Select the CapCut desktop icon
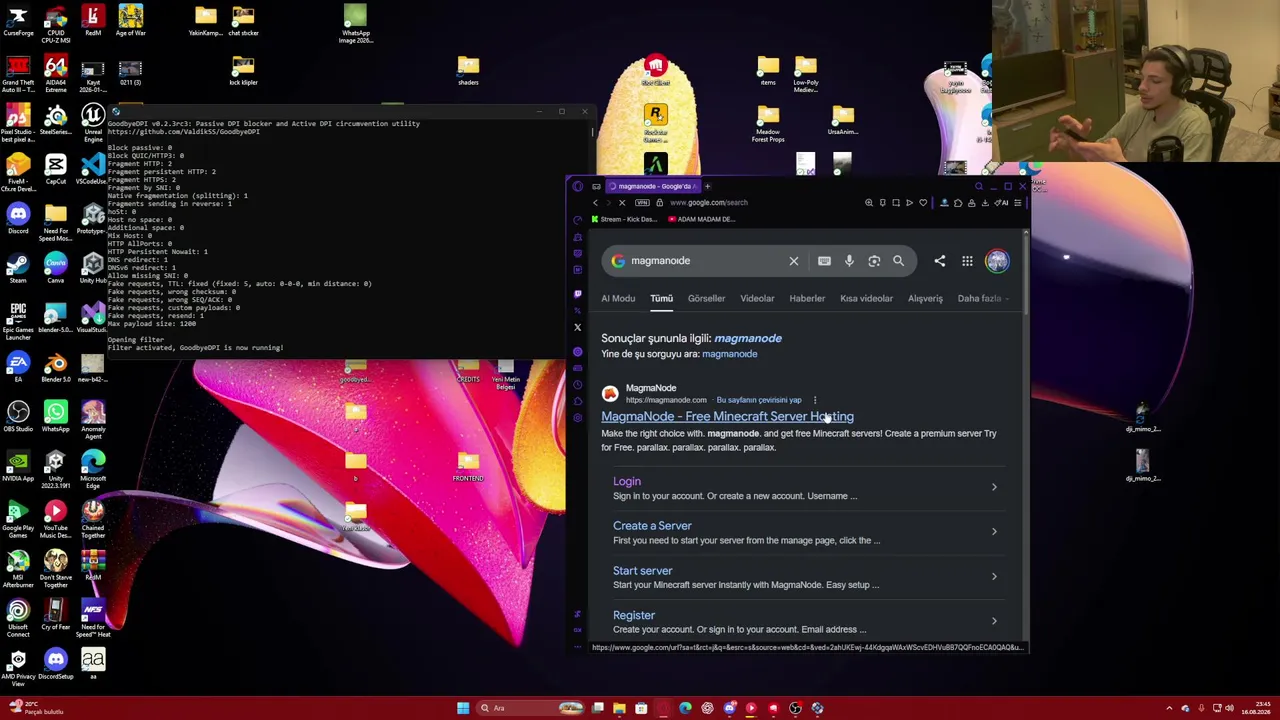 click(56, 169)
